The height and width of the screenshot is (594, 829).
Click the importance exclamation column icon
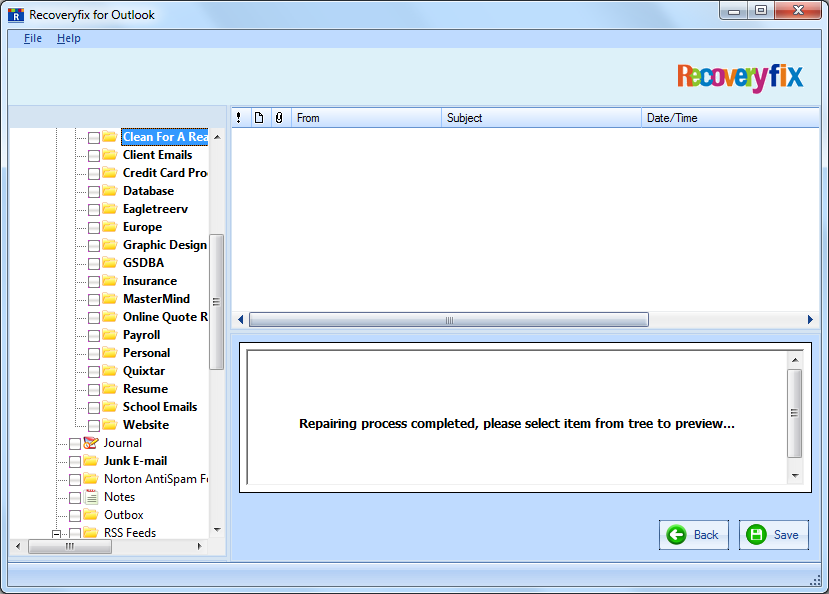[x=239, y=118]
